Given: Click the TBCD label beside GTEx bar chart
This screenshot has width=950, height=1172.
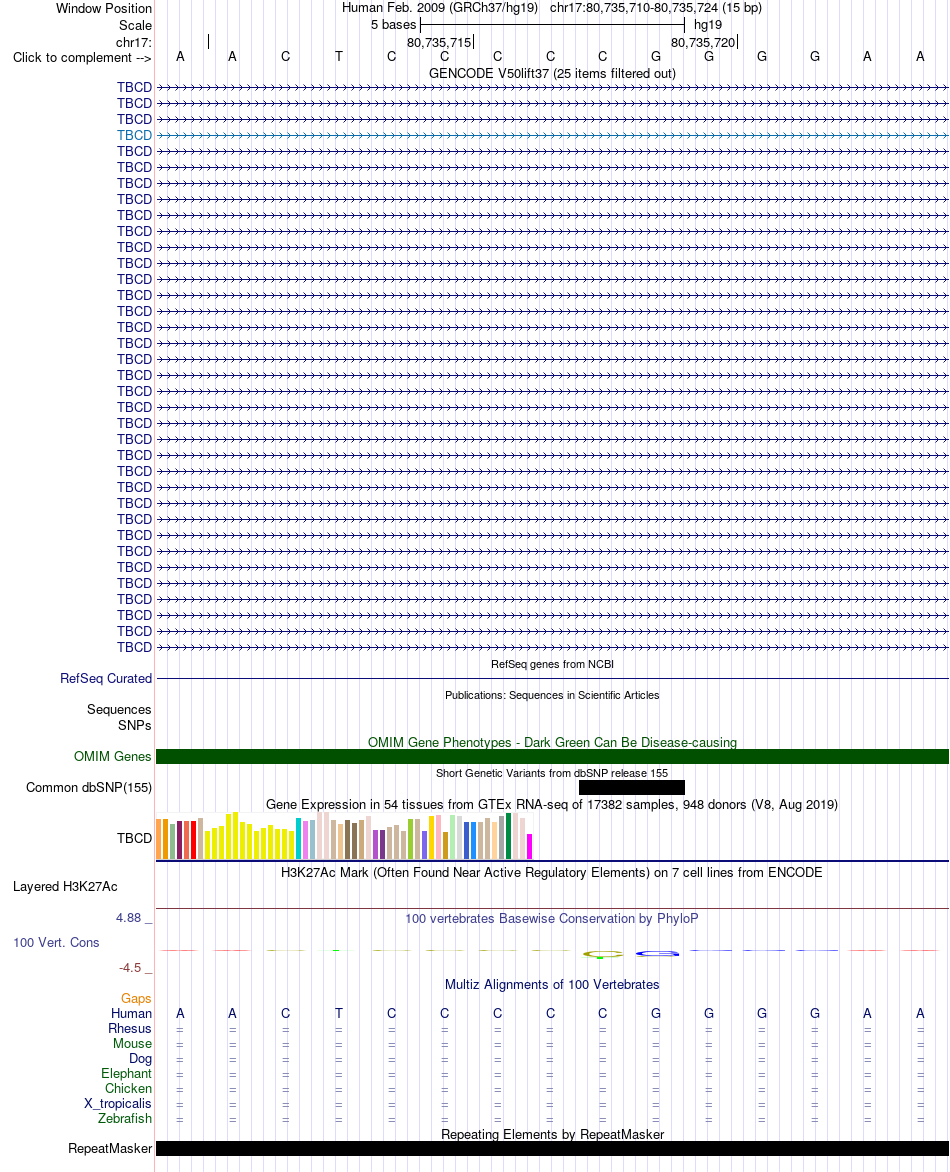Looking at the screenshot, I should [x=134, y=839].
